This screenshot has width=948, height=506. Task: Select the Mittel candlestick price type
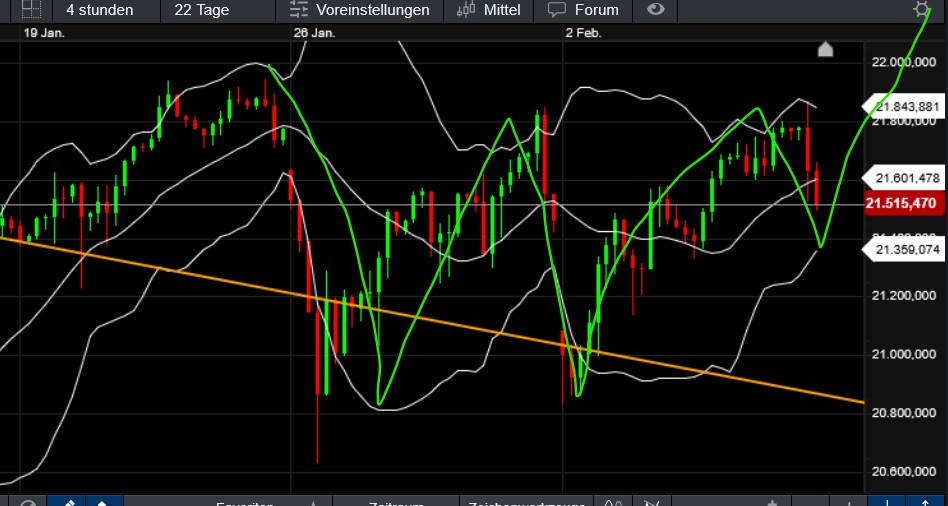tap(489, 10)
